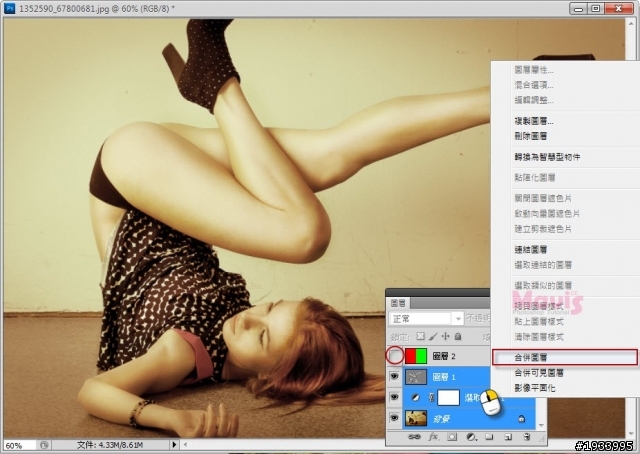Screen dimensions: 640x454
Task: Select the gray 圖層 1 thumbnail
Action: (416, 376)
